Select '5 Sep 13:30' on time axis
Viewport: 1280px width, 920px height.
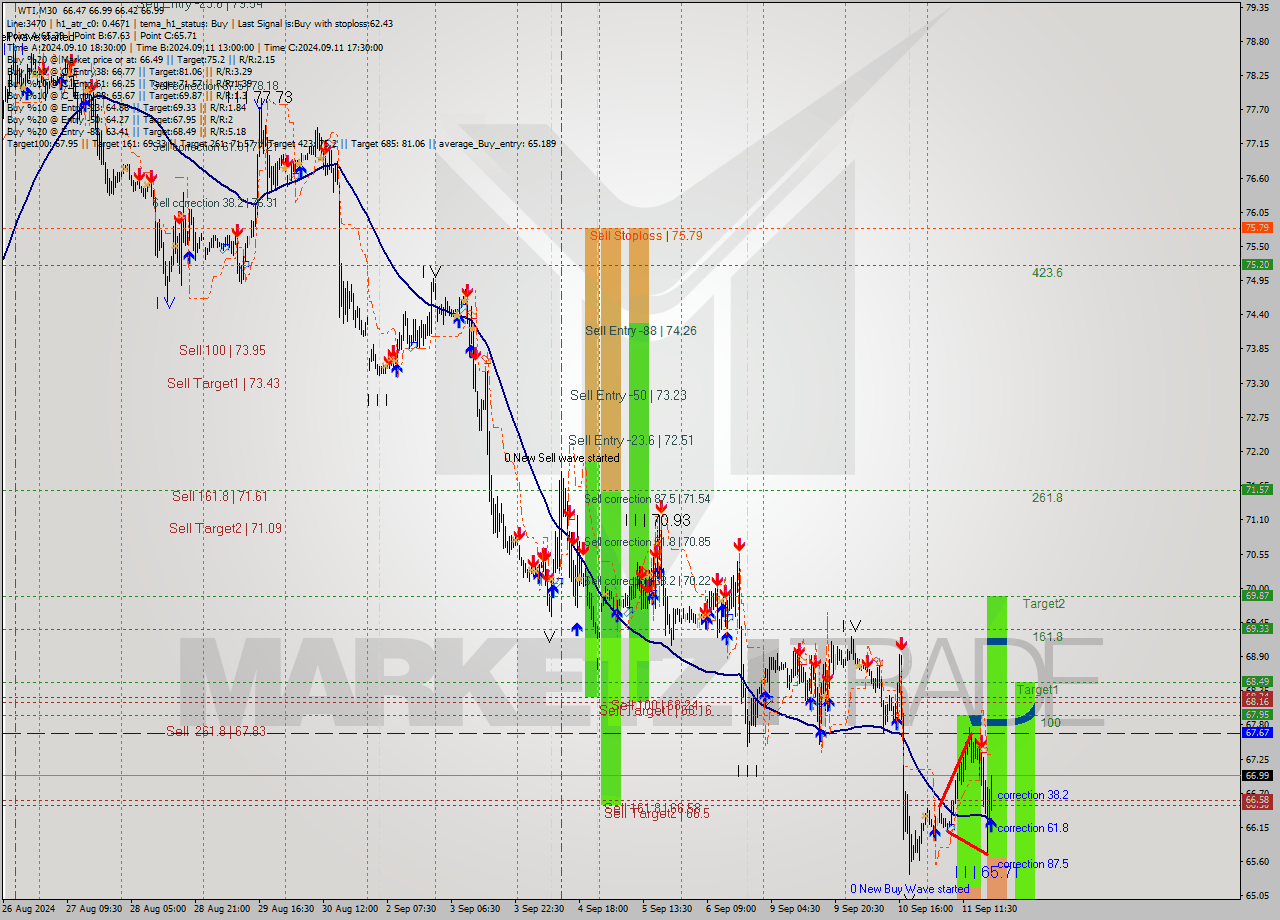click(666, 909)
